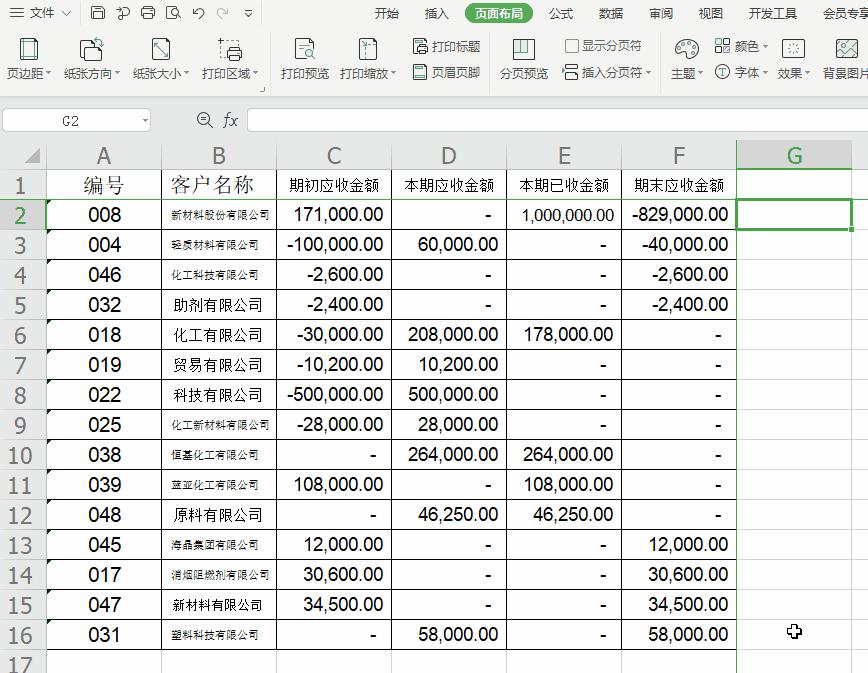Open the 主题 themes gallery
The image size is (868, 673).
click(x=685, y=57)
